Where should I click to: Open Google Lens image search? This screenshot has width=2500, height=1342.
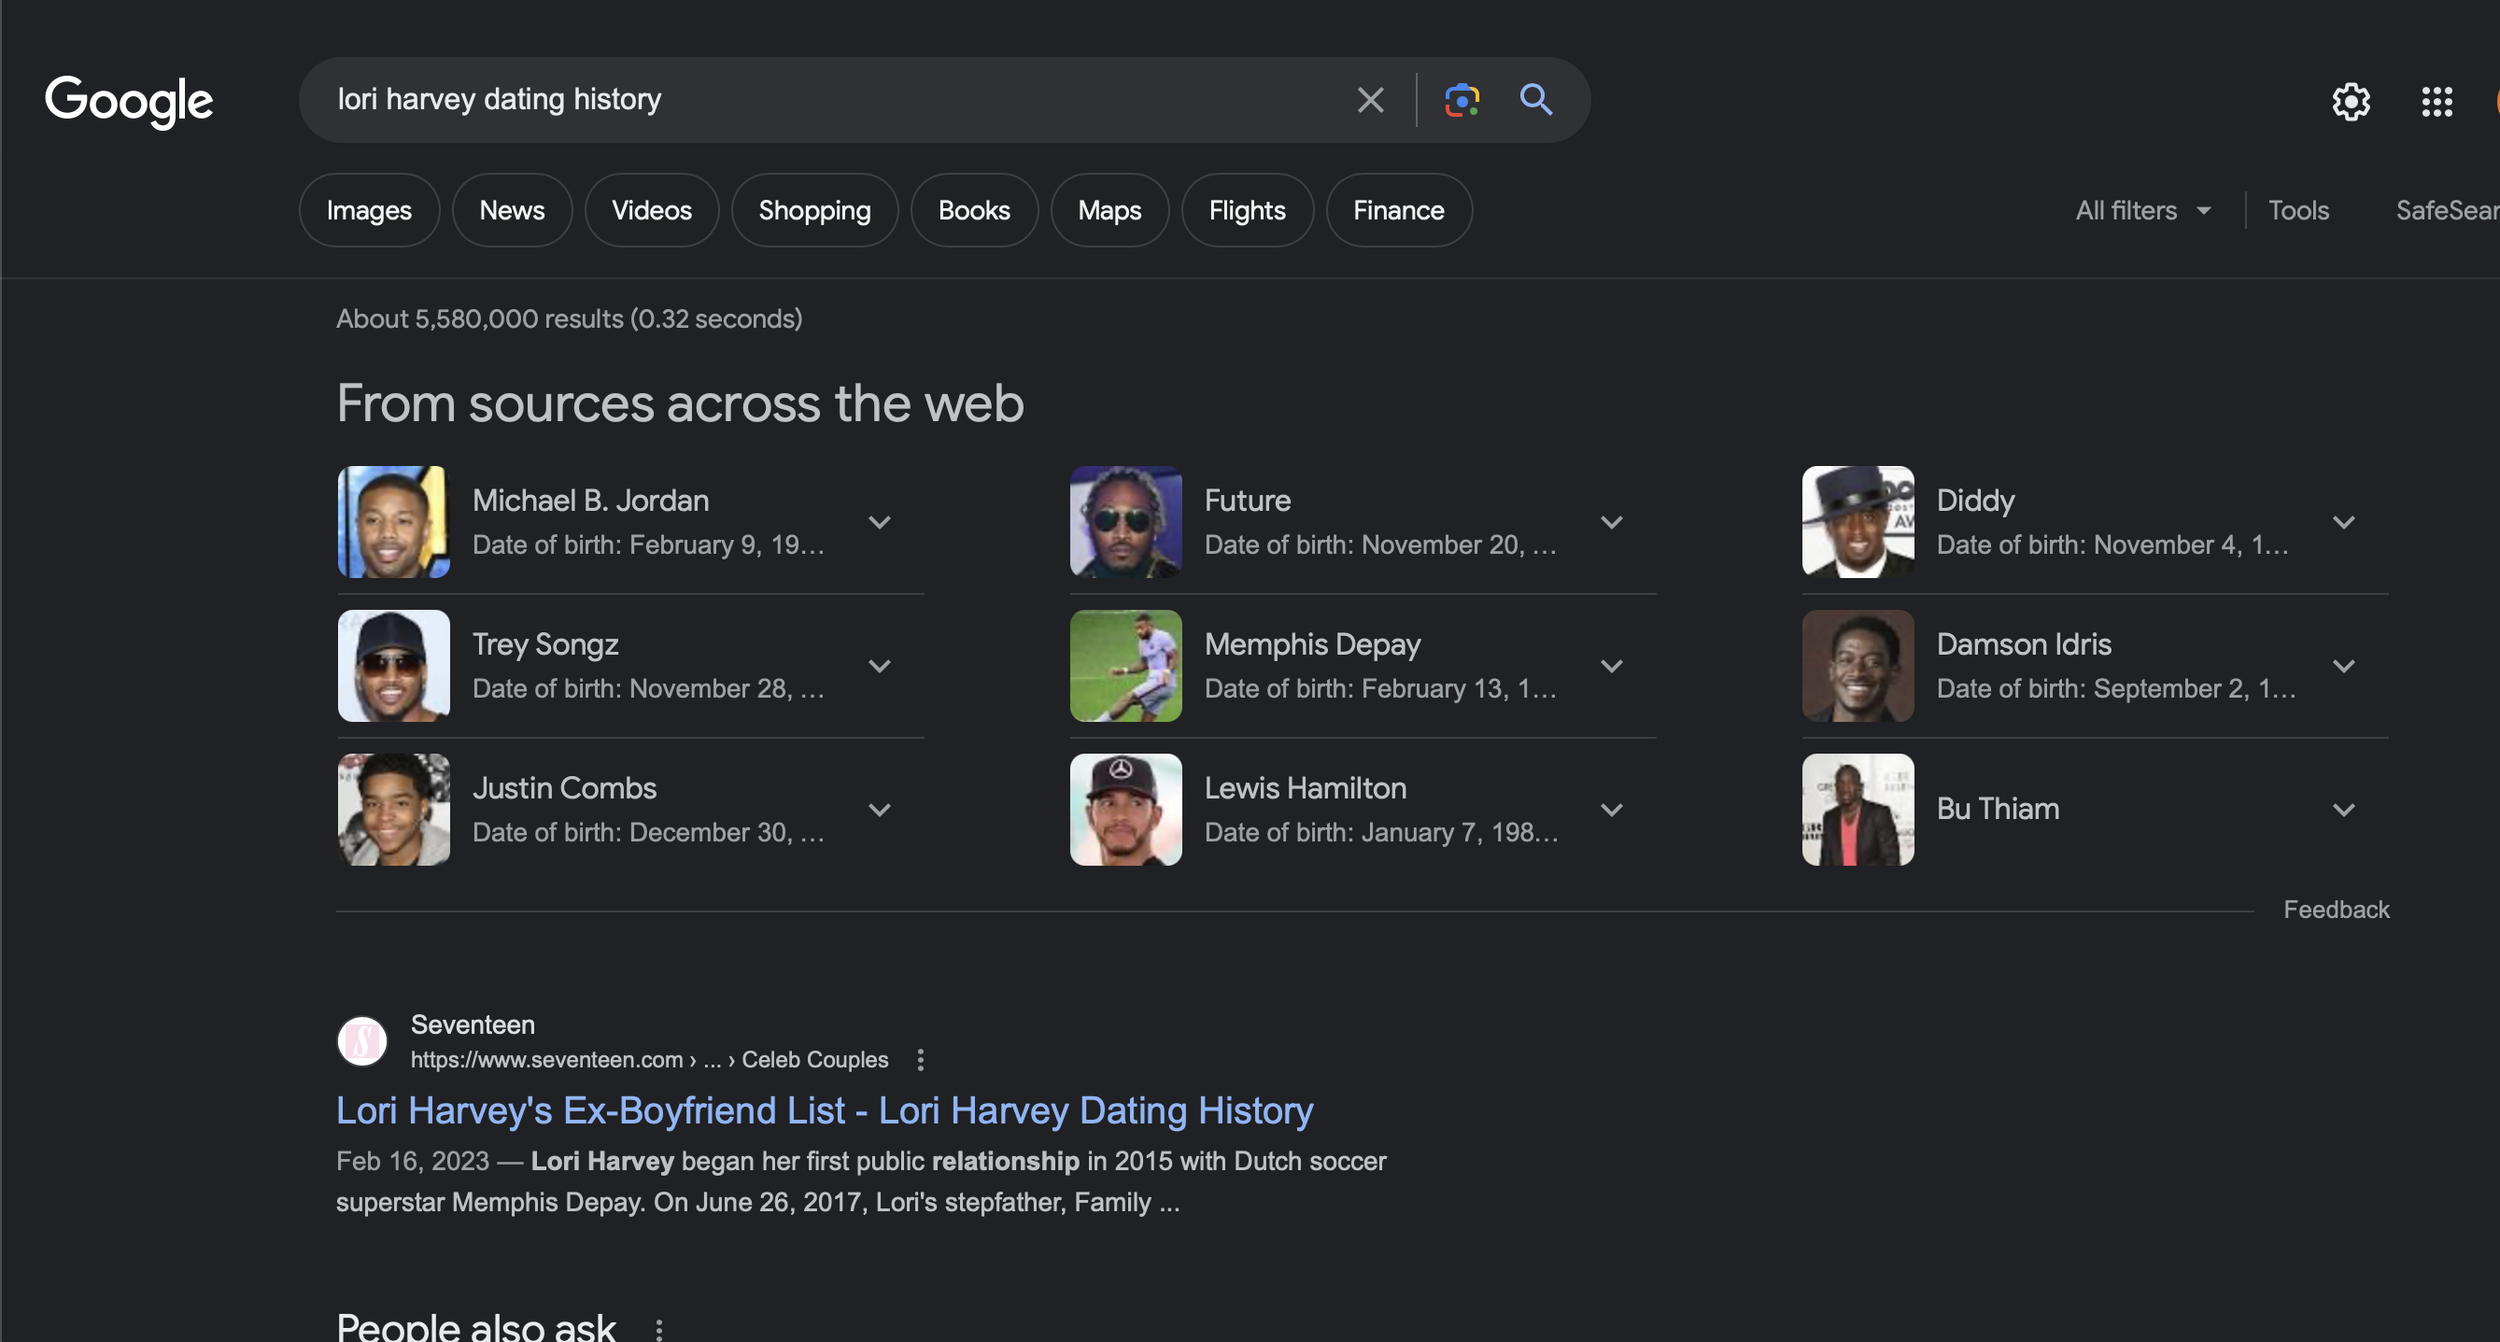tap(1462, 100)
